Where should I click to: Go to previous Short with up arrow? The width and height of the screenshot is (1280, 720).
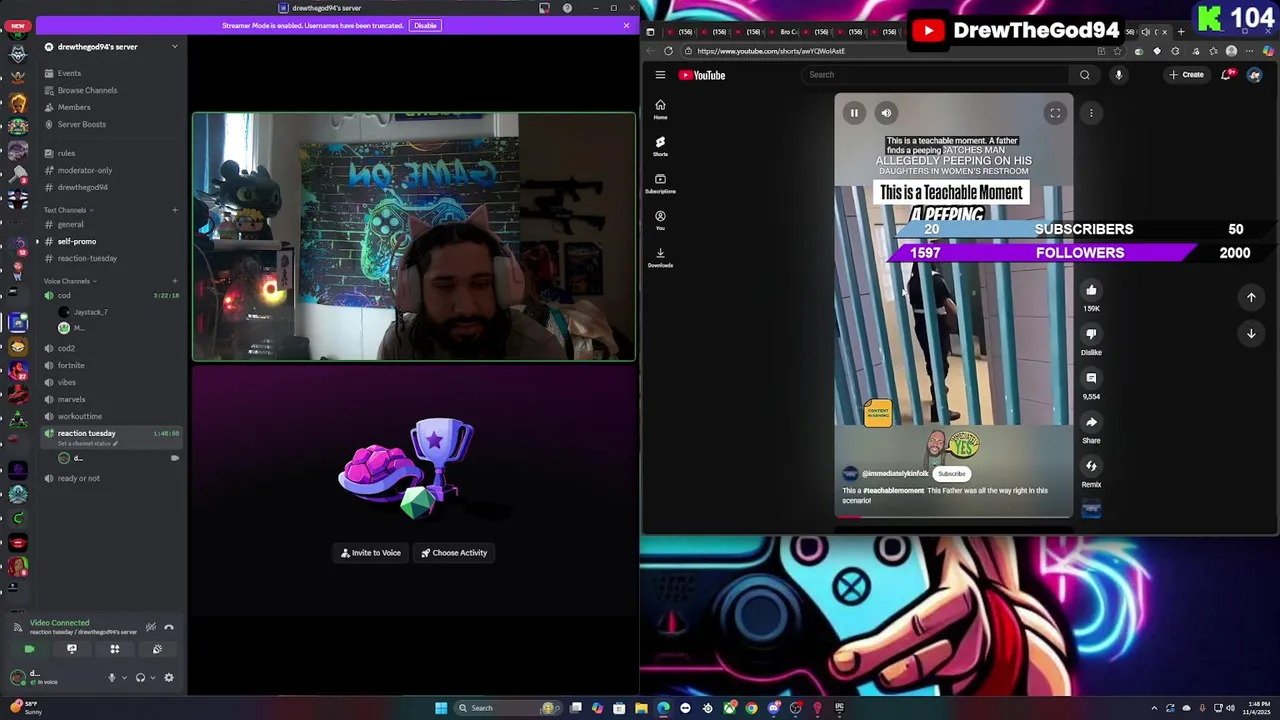pyautogui.click(x=1251, y=297)
